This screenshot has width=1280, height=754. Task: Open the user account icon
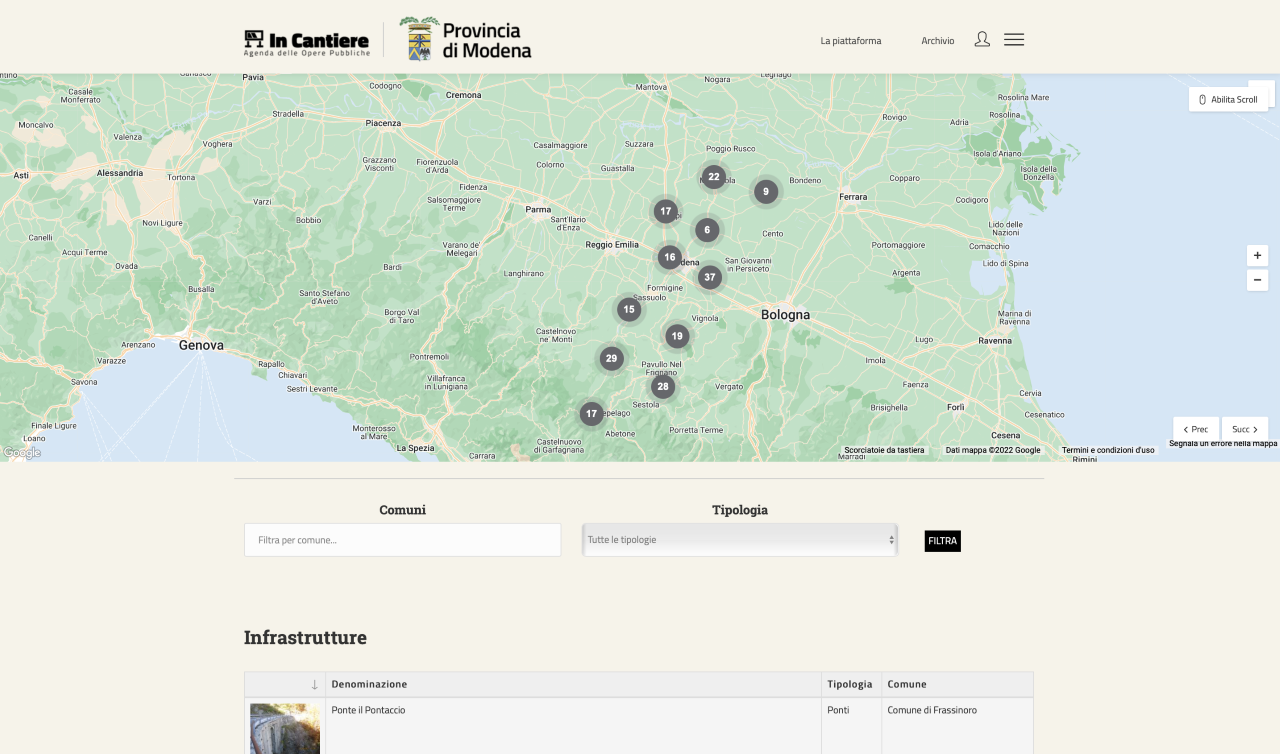click(982, 39)
